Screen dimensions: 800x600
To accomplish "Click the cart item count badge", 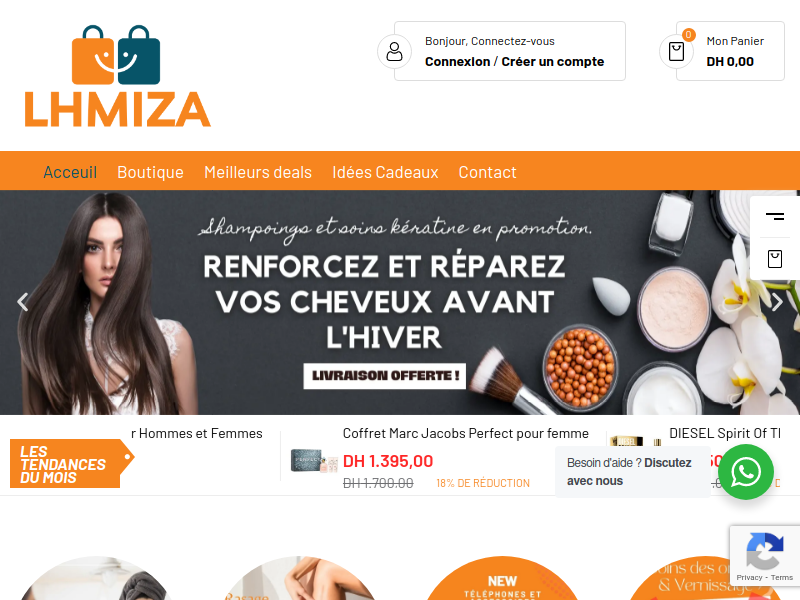I will (x=688, y=35).
